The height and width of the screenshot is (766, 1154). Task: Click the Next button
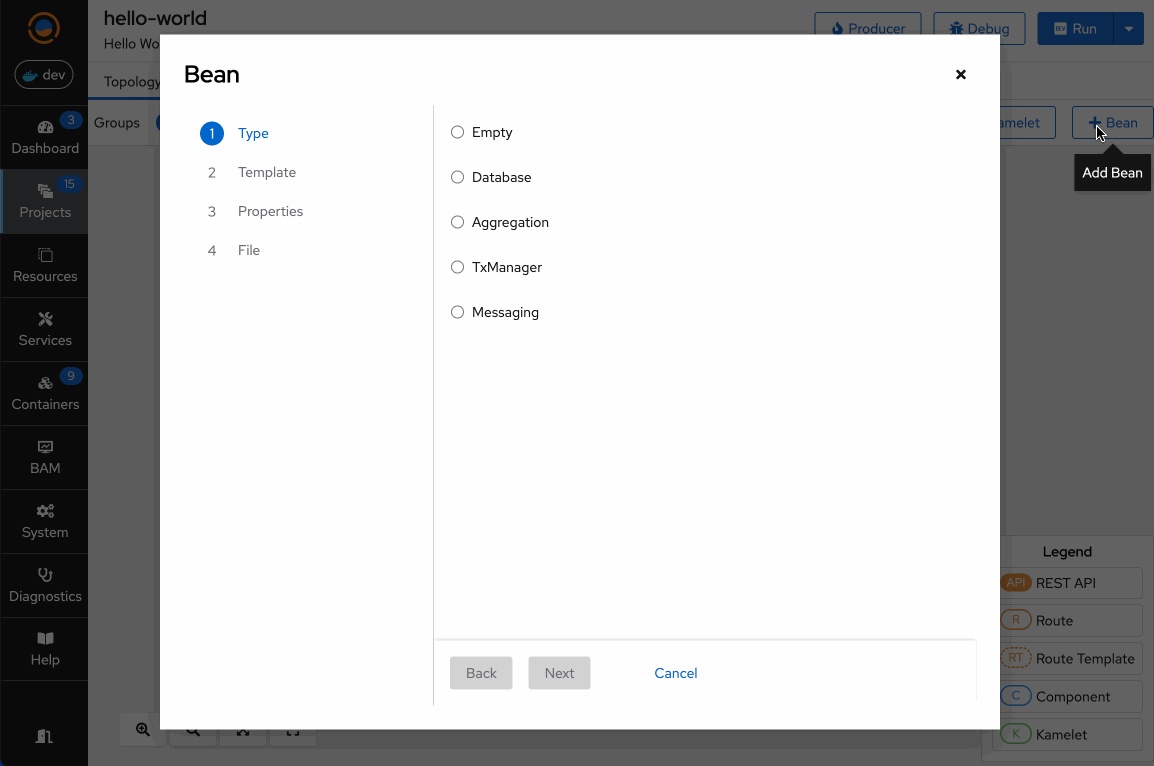tap(559, 673)
